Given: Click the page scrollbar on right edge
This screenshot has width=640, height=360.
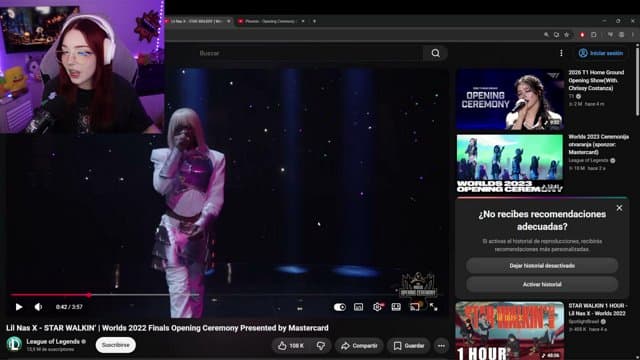Looking at the screenshot, I should [x=638, y=82].
